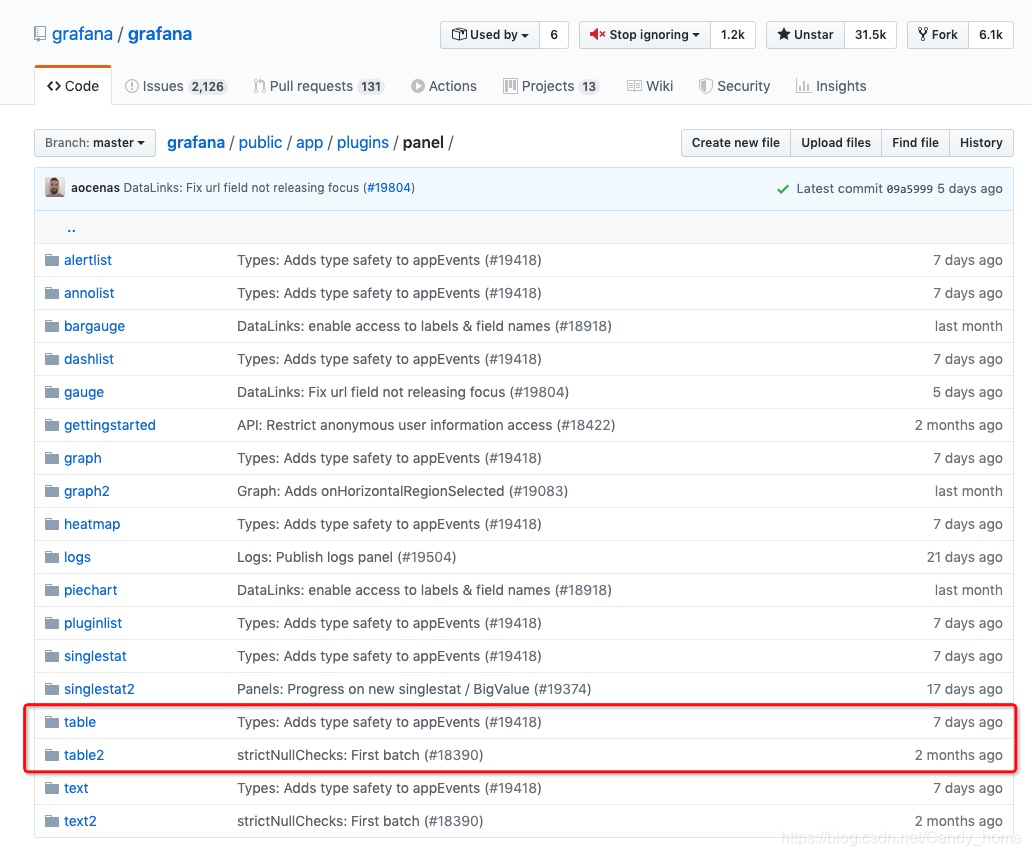Open the heatmap folder link
This screenshot has width=1031, height=856.
pos(92,524)
